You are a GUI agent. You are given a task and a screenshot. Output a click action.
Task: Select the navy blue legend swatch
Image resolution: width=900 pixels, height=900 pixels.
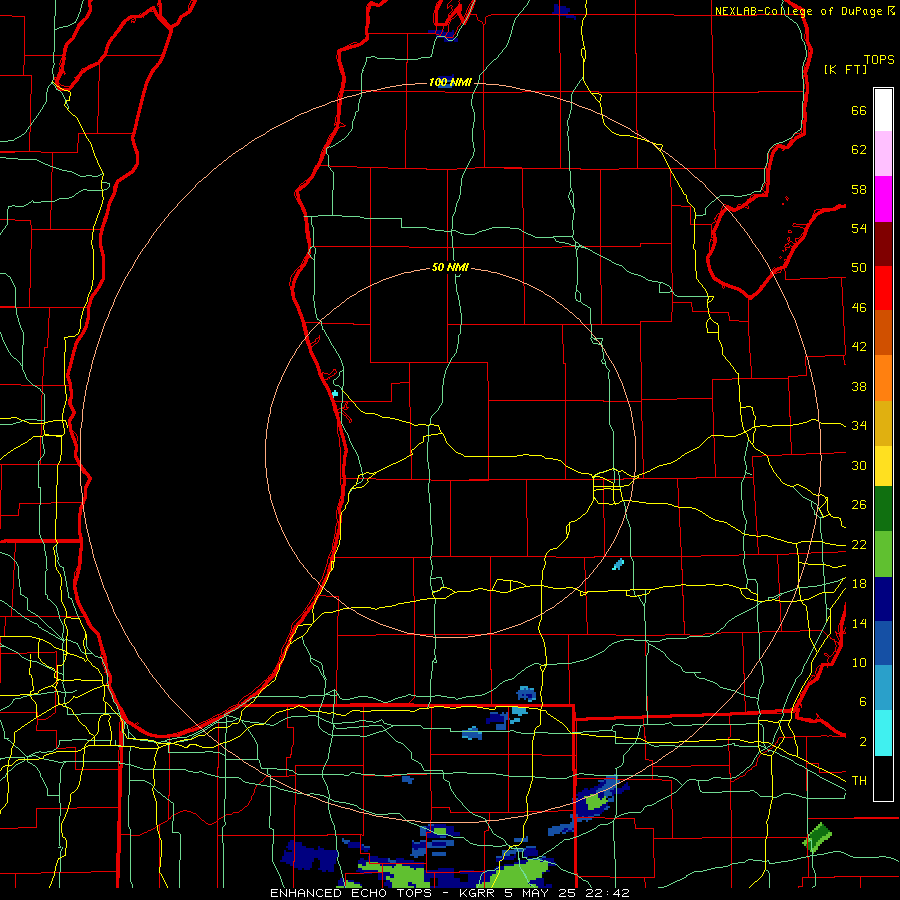pyautogui.click(x=883, y=599)
